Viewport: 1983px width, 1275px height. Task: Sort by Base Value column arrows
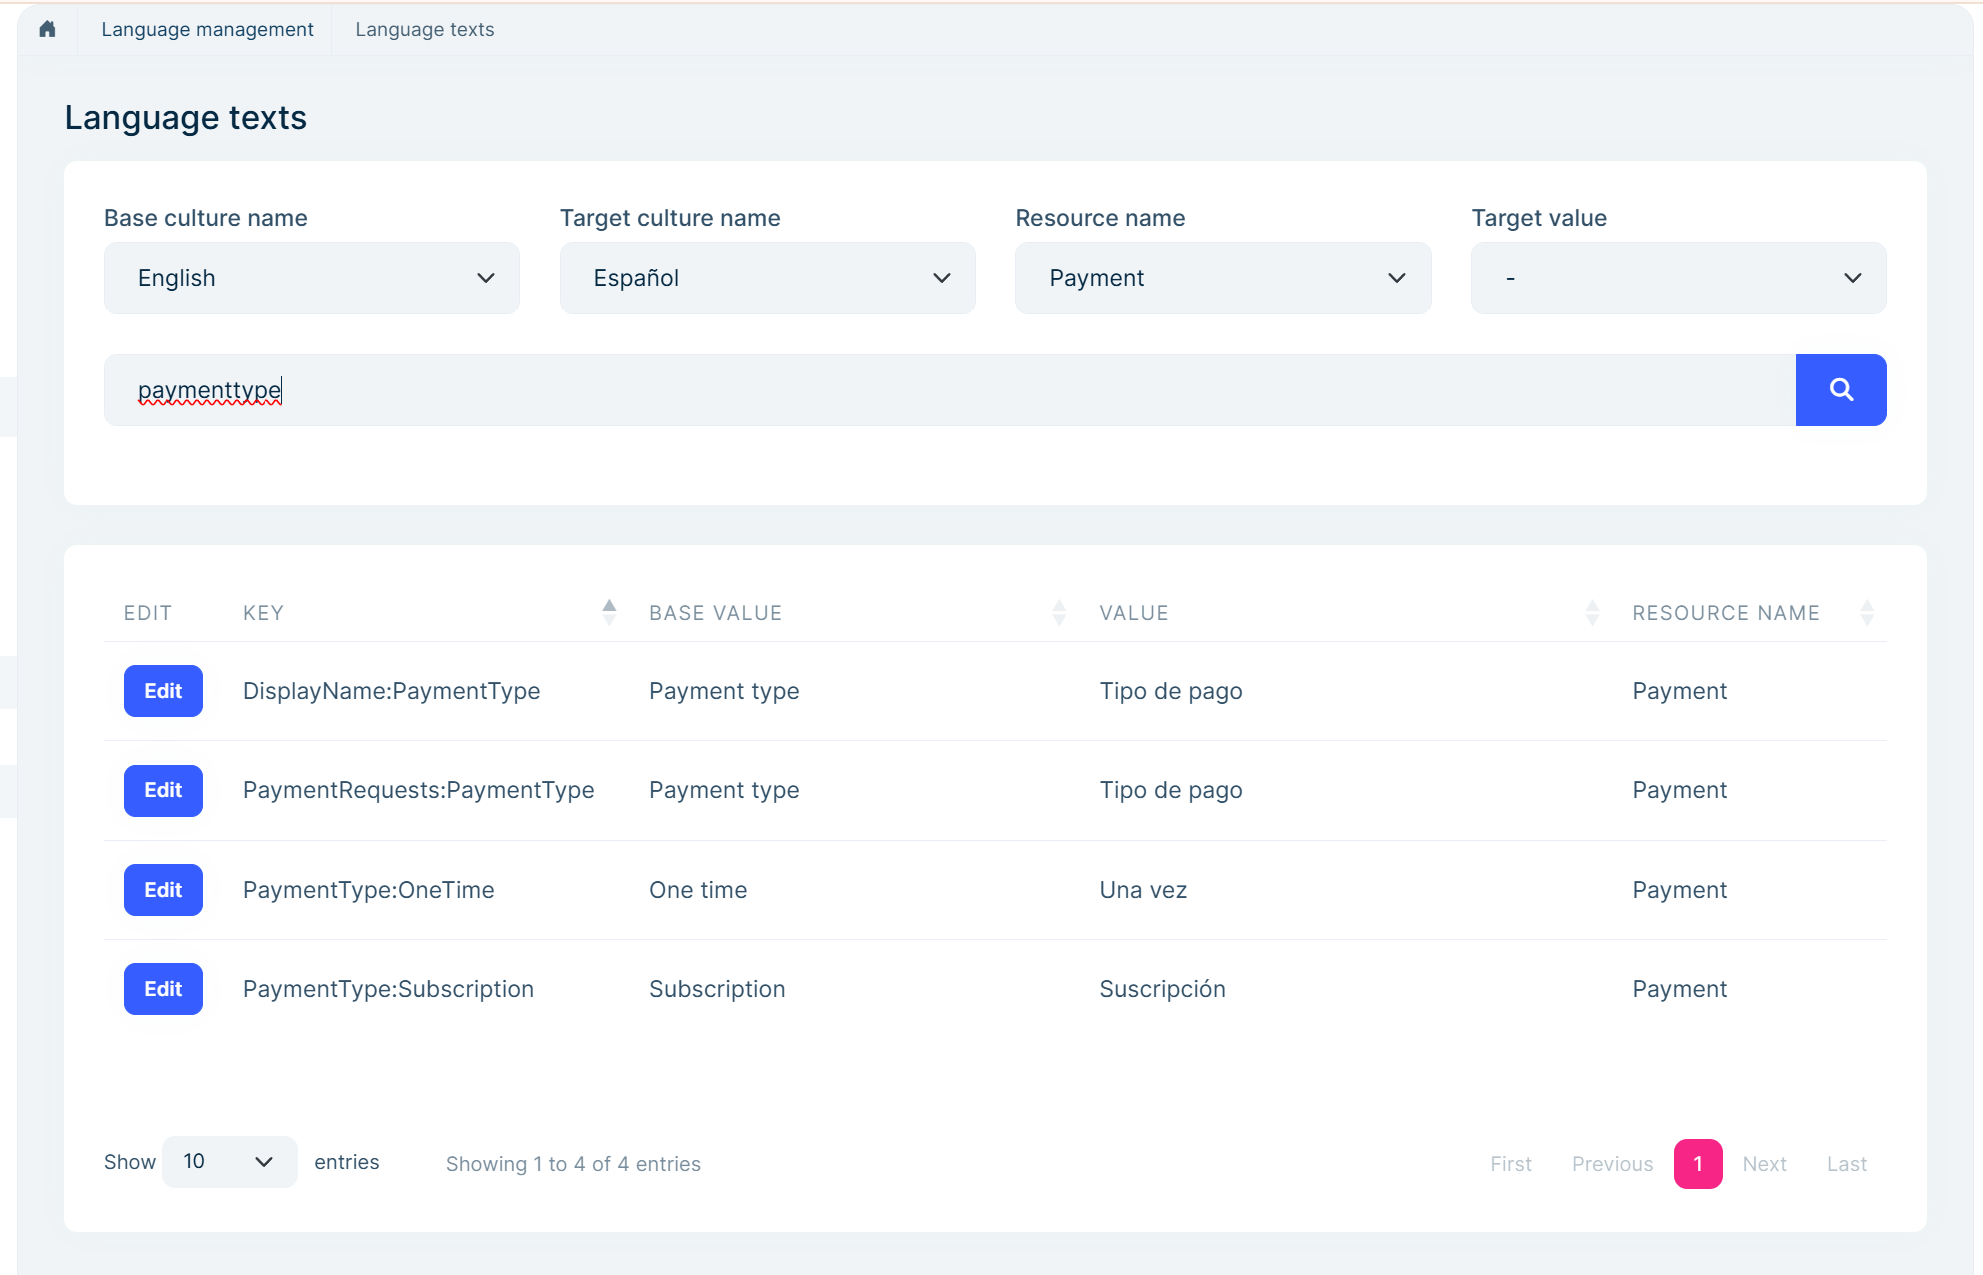(x=1059, y=612)
